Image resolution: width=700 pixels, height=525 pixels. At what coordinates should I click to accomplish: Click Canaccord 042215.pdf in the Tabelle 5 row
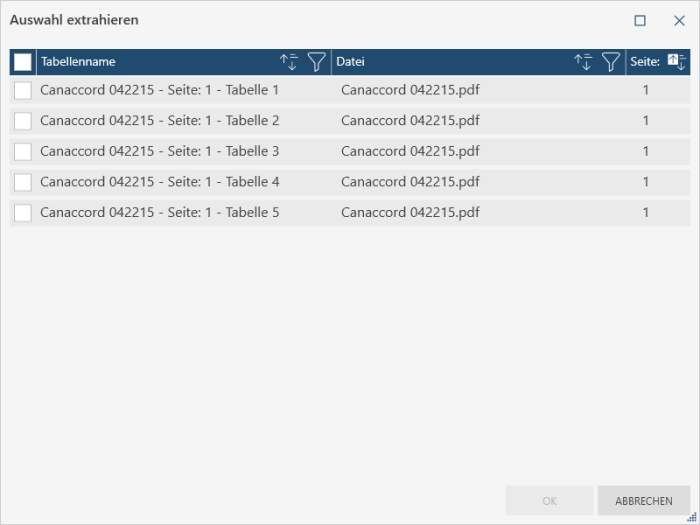pyautogui.click(x=410, y=213)
